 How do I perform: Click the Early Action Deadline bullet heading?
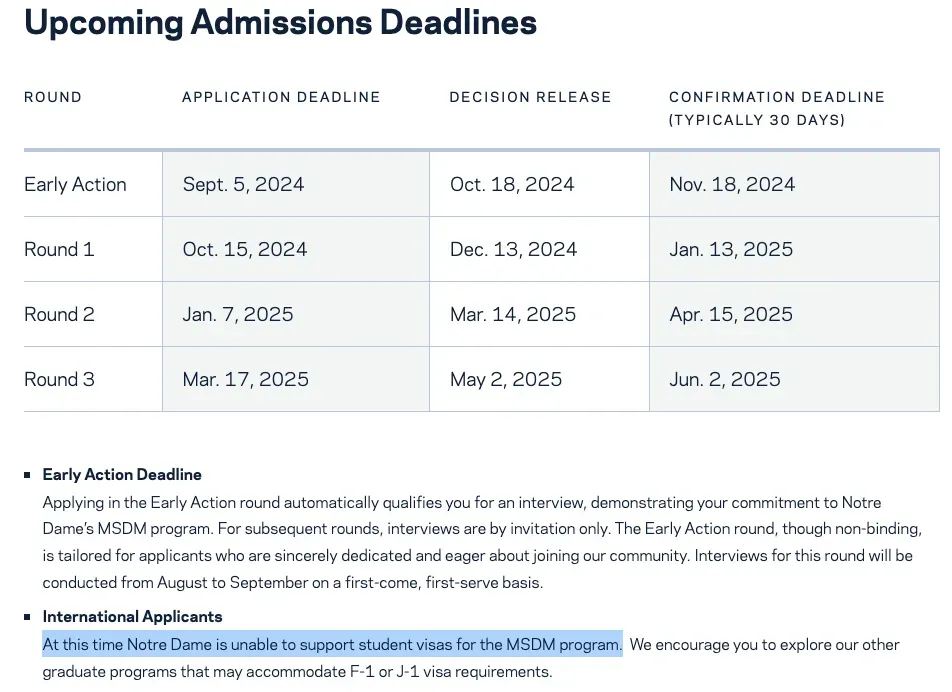pos(122,475)
